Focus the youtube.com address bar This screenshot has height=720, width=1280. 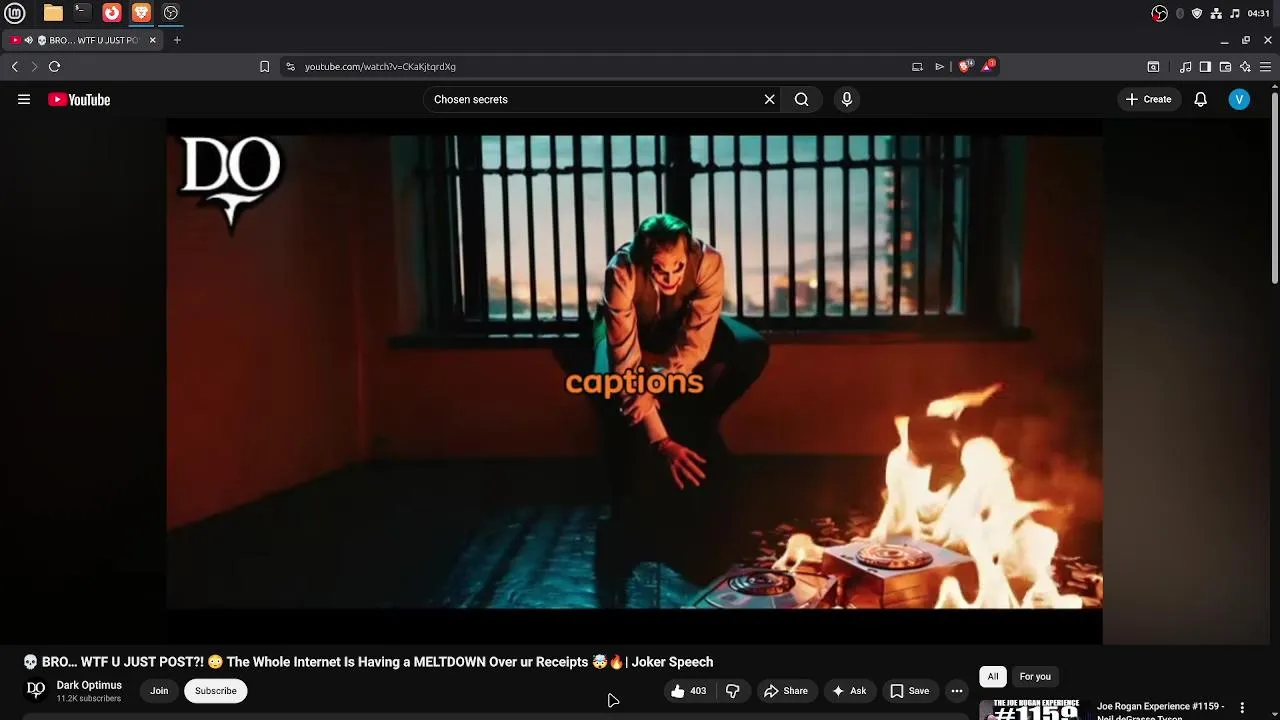600,66
